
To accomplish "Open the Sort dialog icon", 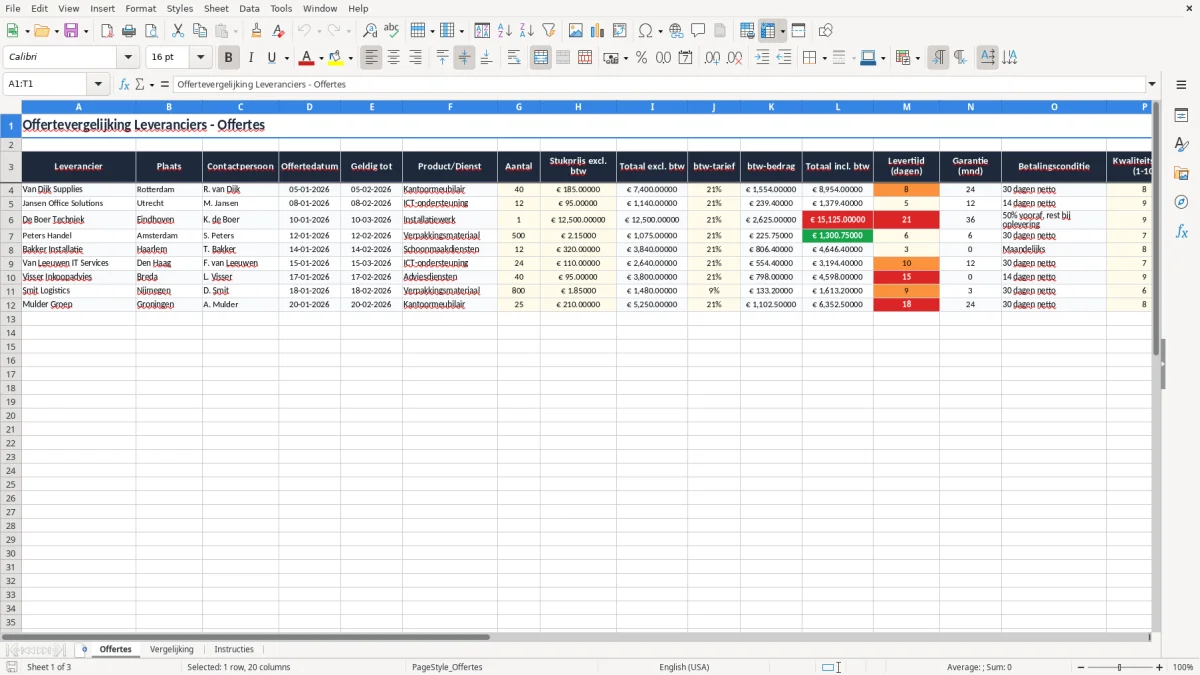I will pyautogui.click(x=482, y=31).
